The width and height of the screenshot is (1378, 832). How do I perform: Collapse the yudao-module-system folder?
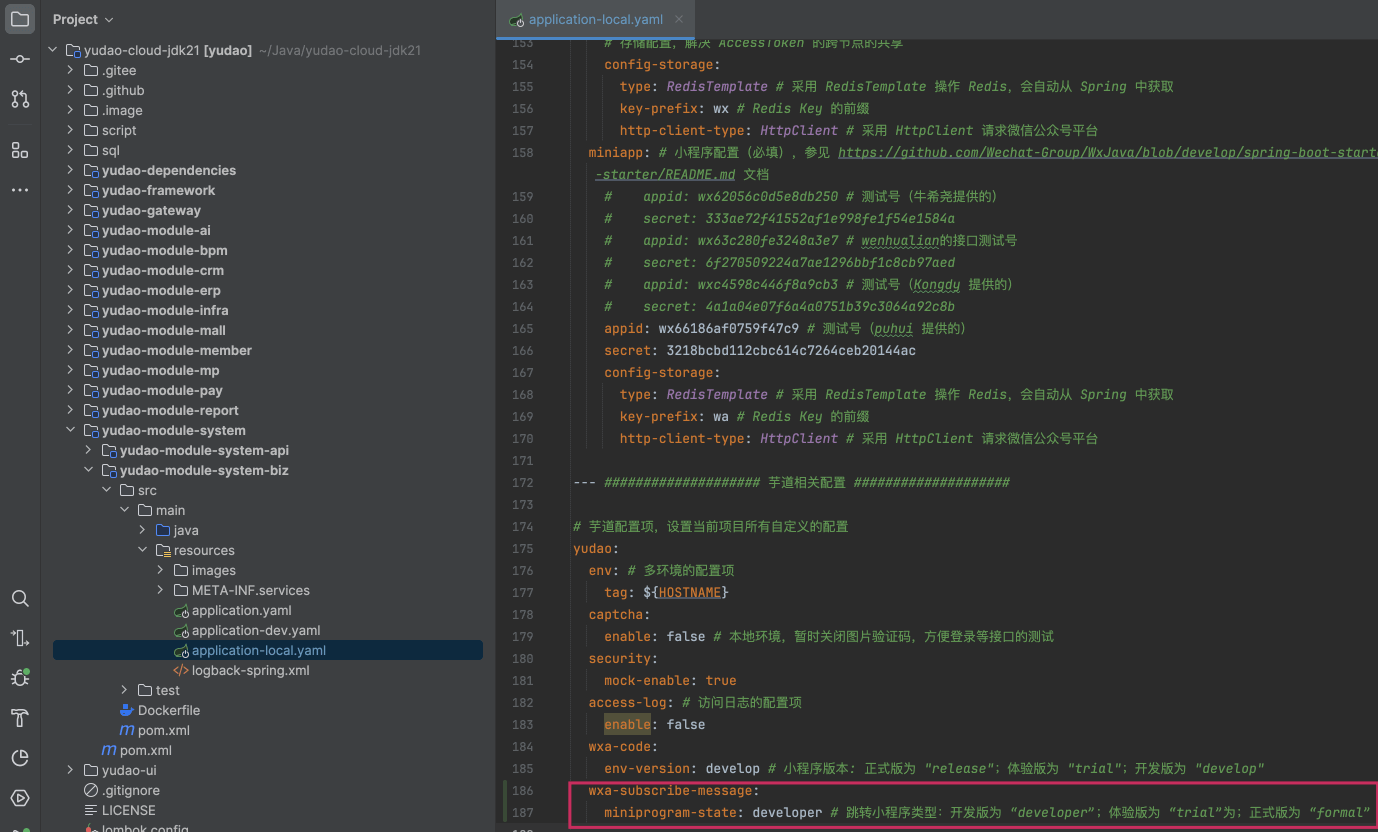coord(70,430)
